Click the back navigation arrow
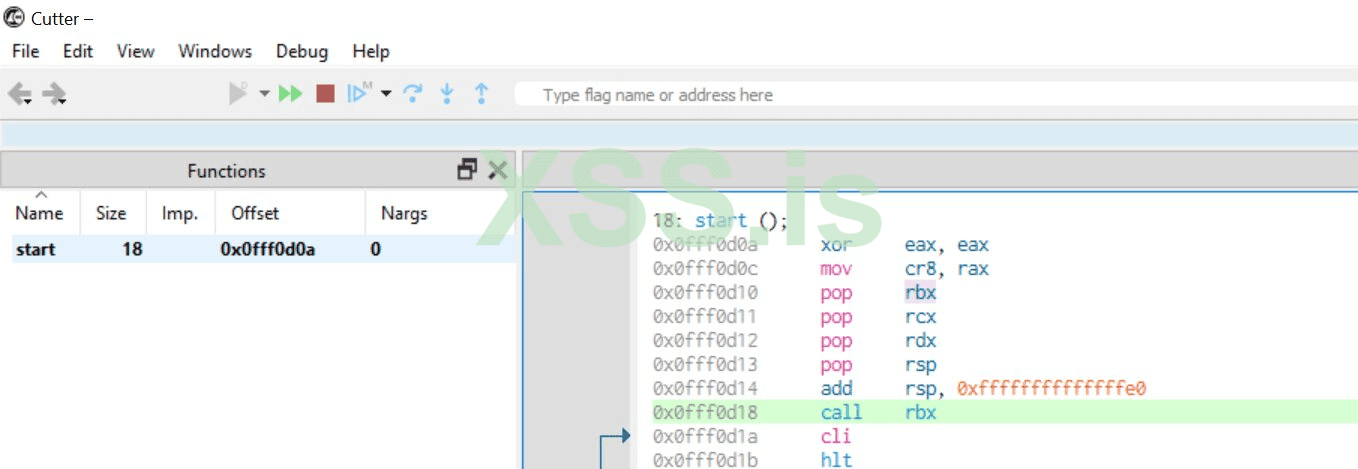This screenshot has width=1358, height=469. pos(19,94)
